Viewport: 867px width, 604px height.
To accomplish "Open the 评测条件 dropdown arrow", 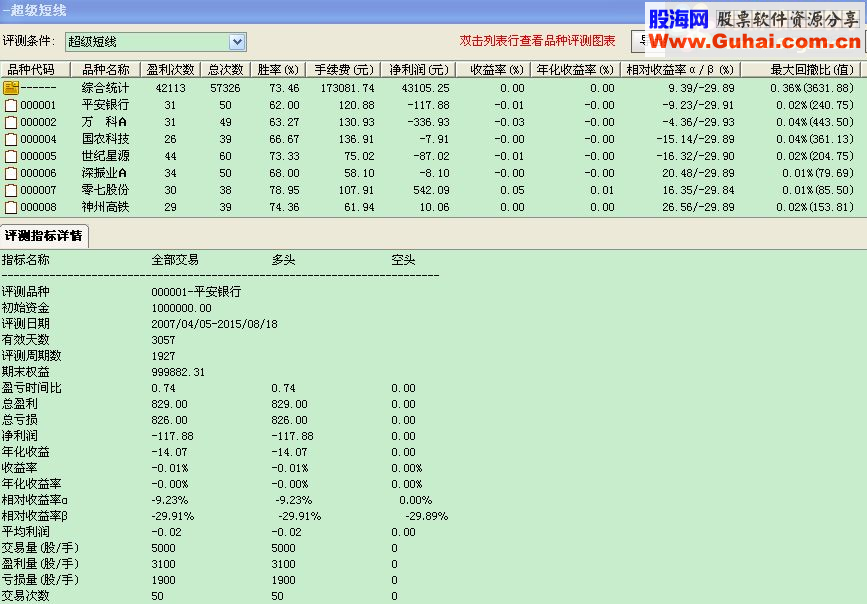I will [237, 42].
